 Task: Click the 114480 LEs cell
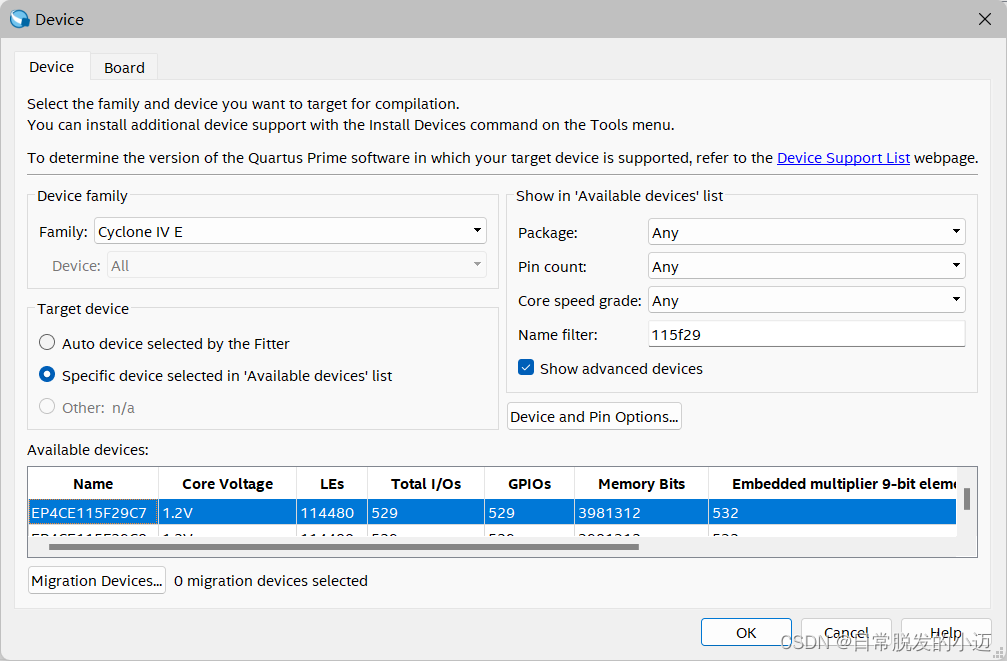[332, 513]
